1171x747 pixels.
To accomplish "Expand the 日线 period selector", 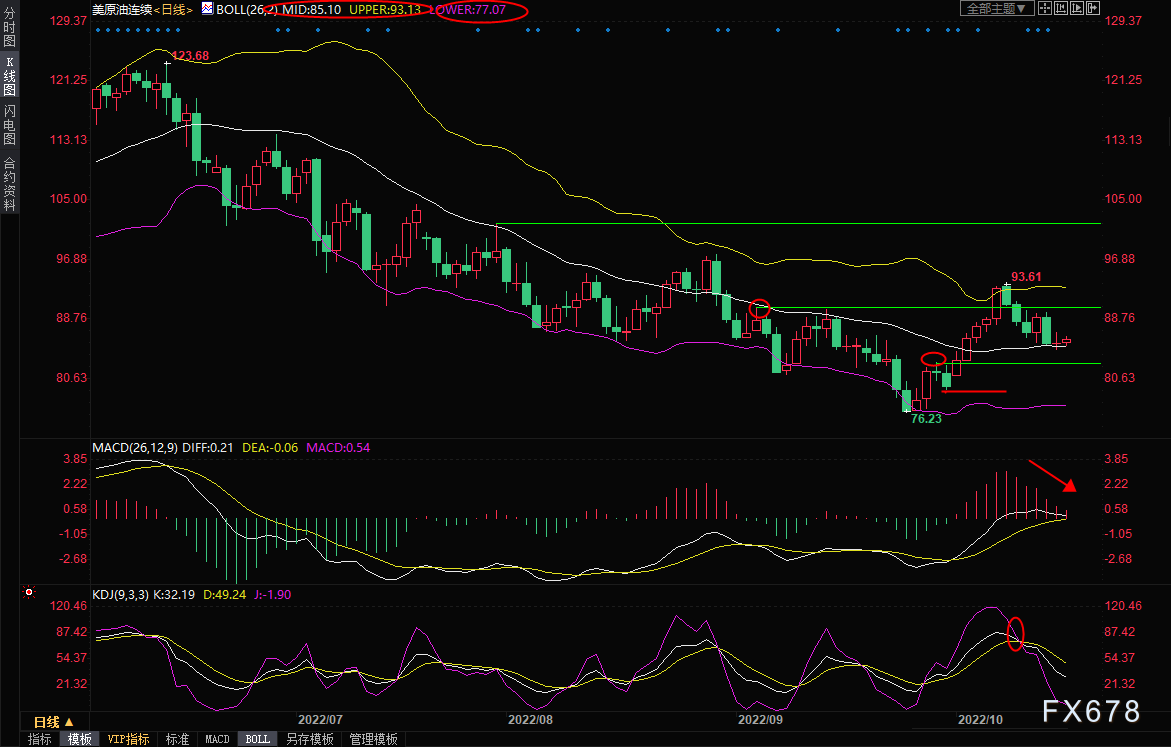I will [54, 722].
